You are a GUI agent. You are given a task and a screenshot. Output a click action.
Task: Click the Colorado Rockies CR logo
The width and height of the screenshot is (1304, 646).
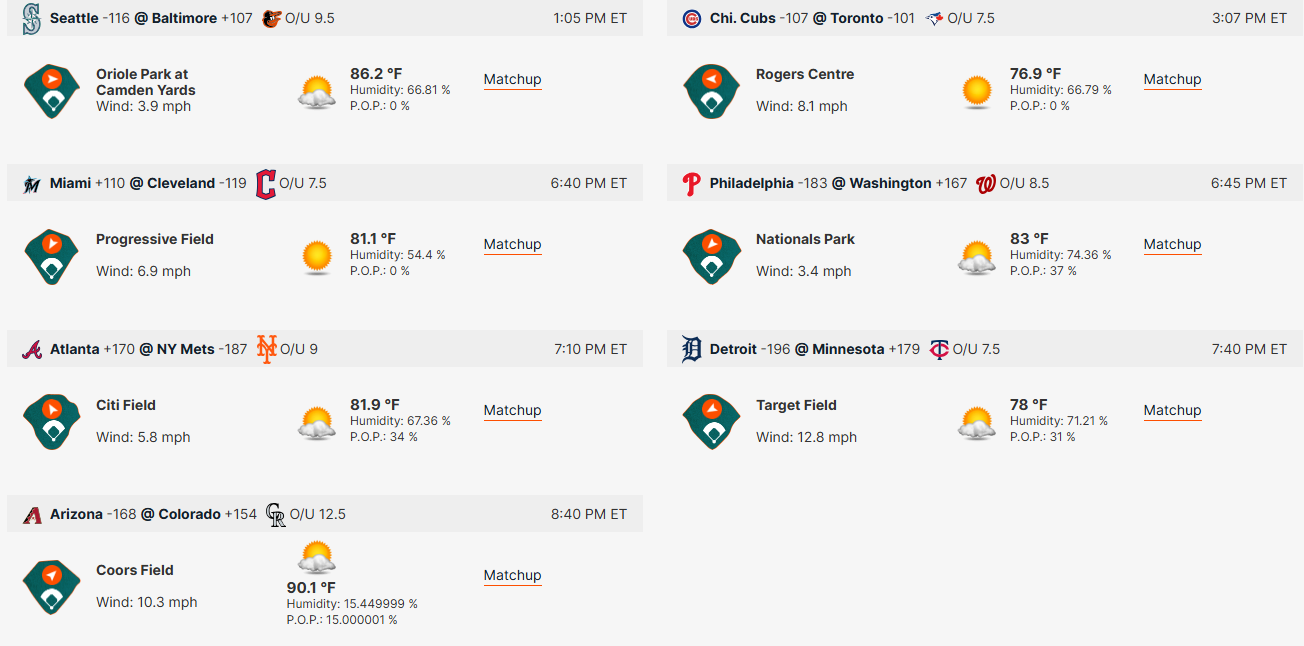[x=276, y=515]
